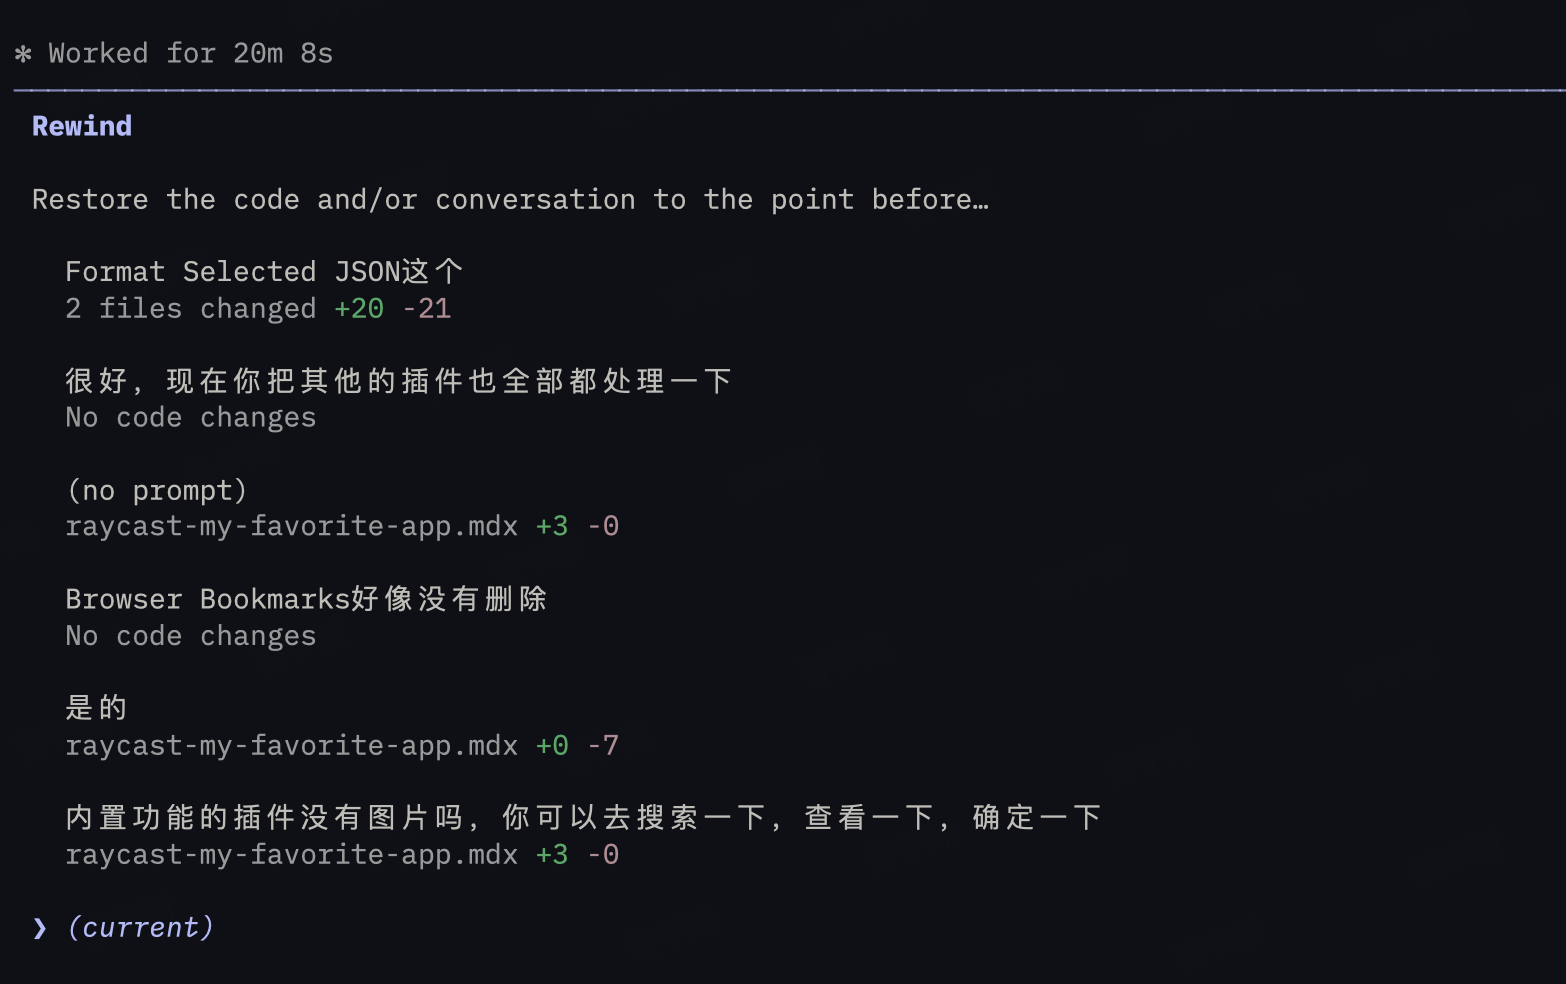
Task: Click the "raycast-my-favorite-app.mdx" file under "是的"
Action: coord(291,746)
